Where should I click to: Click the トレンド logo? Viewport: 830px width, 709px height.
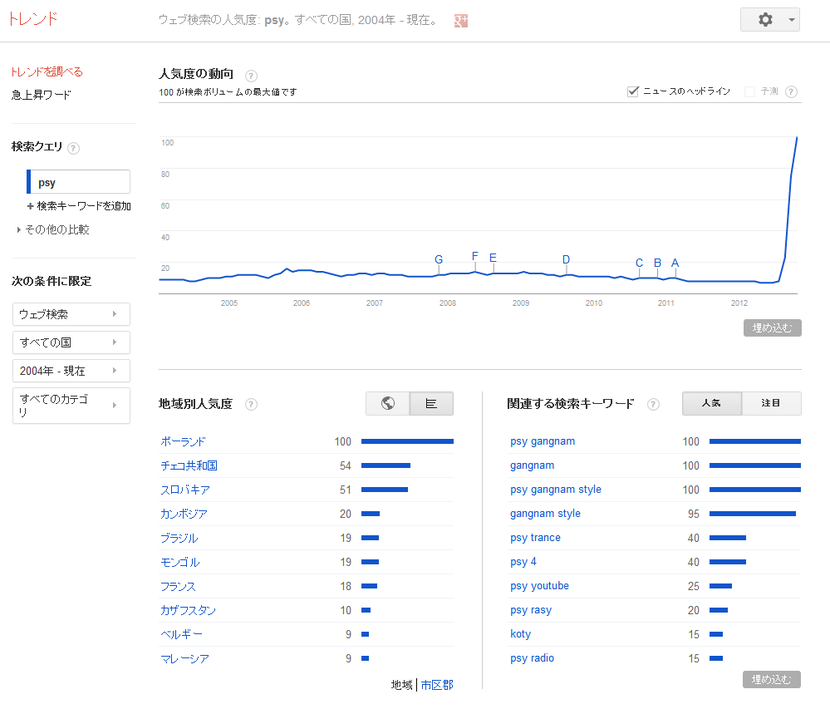[x=33, y=19]
